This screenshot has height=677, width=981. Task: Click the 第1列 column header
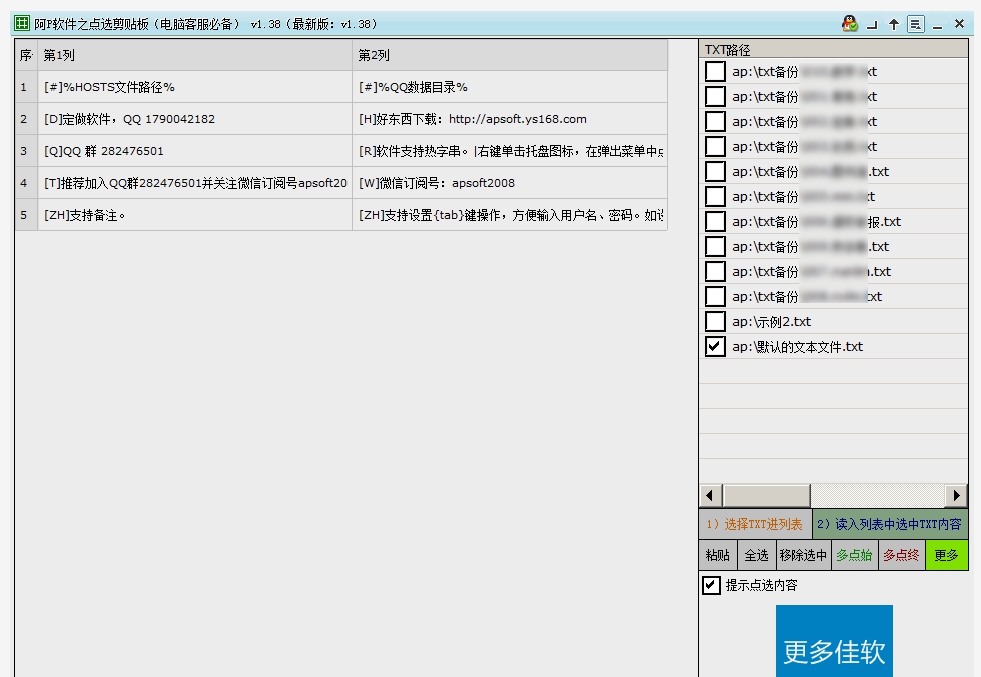tap(195, 55)
